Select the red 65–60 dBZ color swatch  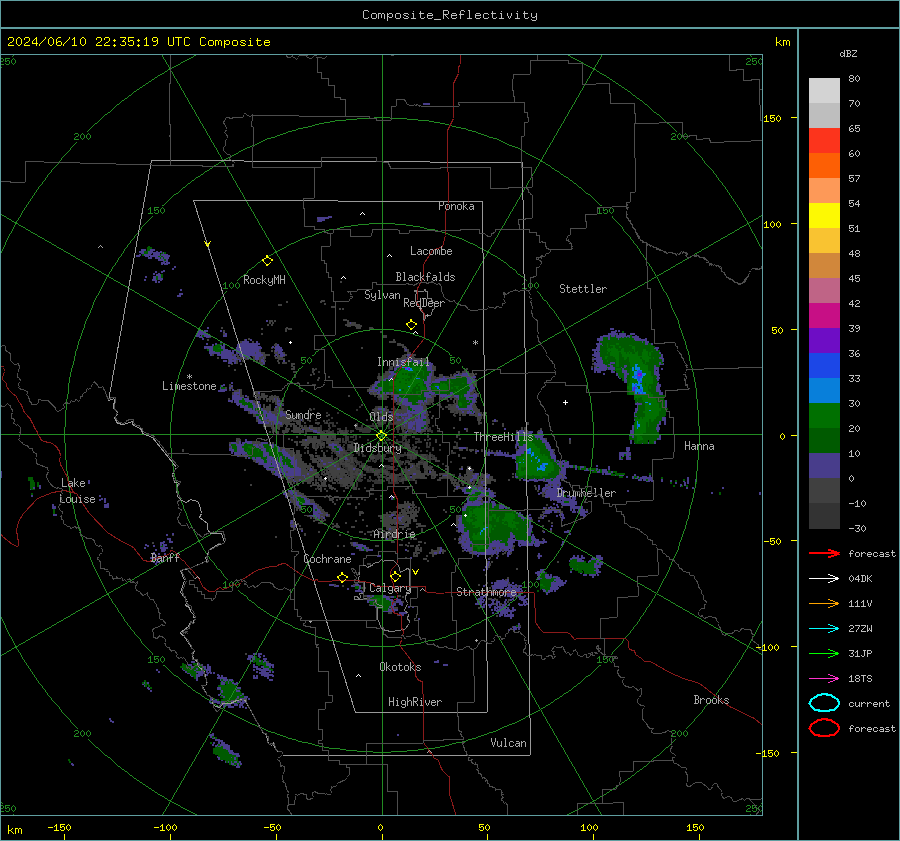tap(824, 141)
